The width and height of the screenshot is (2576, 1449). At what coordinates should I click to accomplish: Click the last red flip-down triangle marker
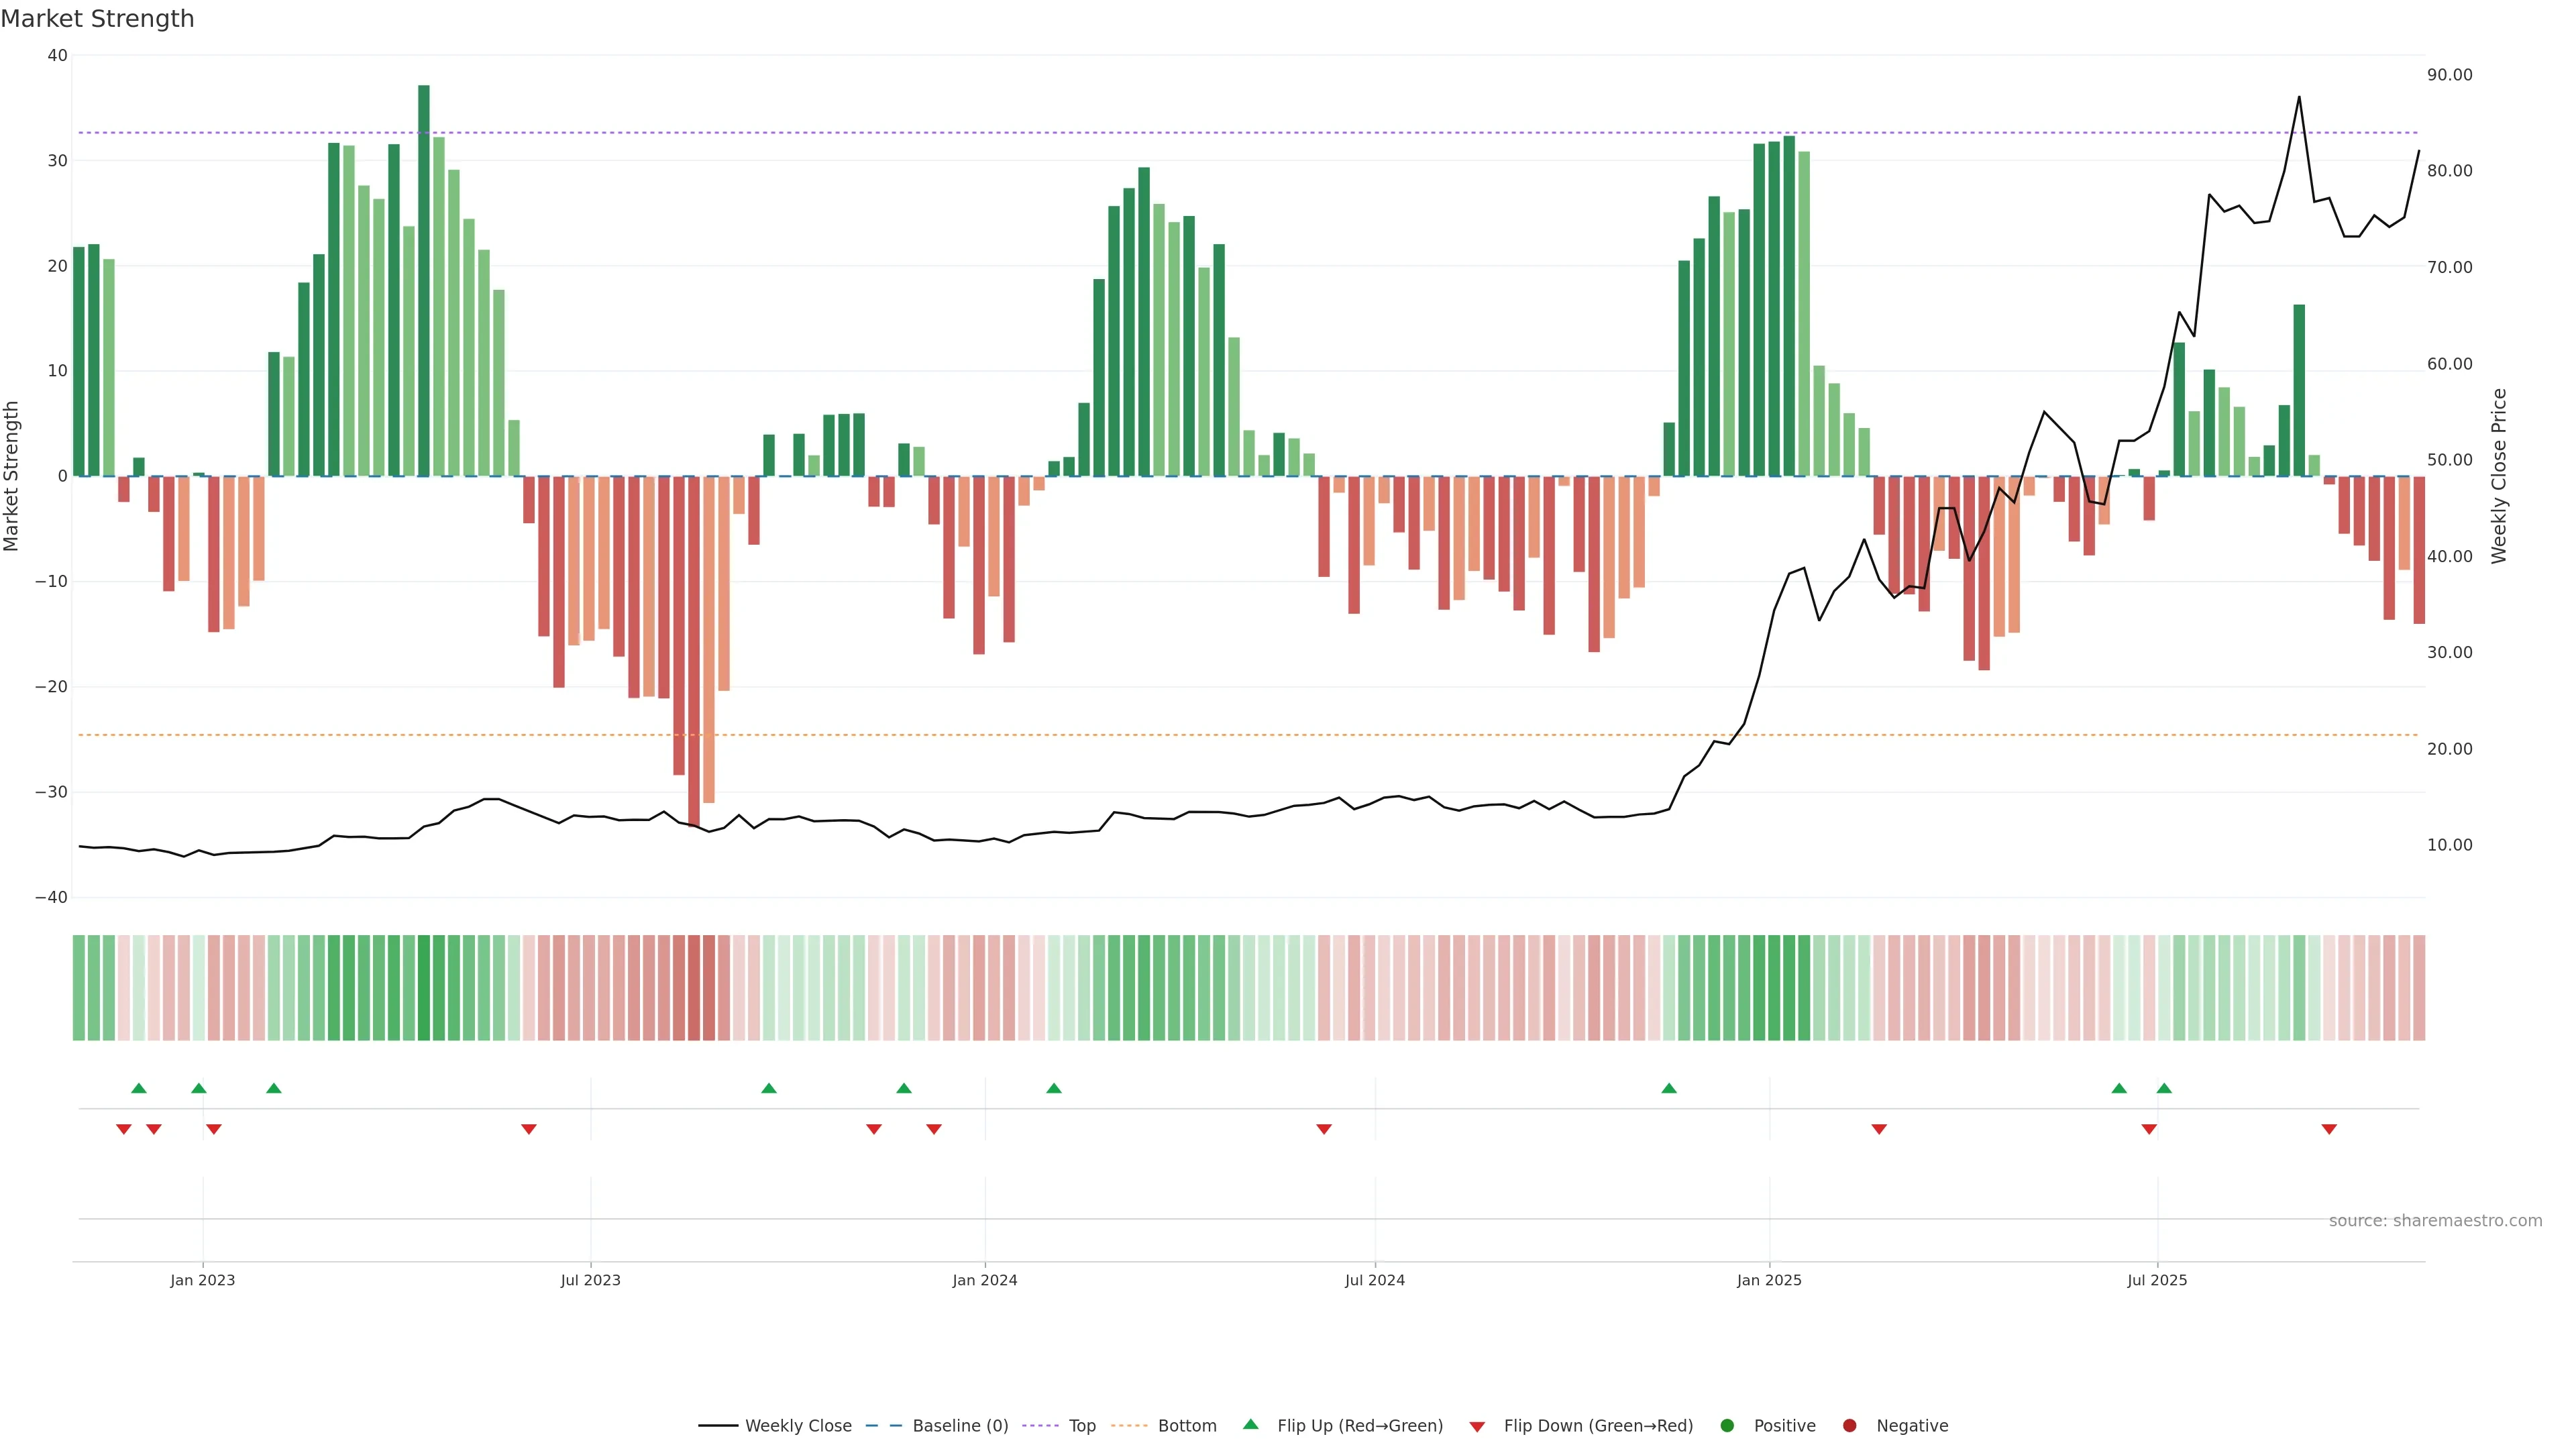[x=2329, y=1129]
